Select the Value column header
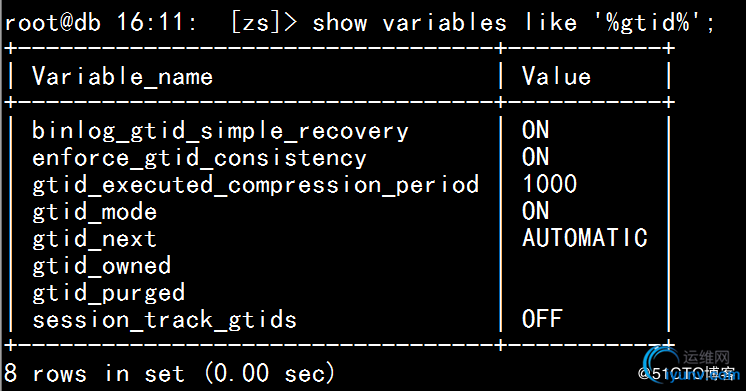Screen dimensions: 746x391 click(556, 76)
